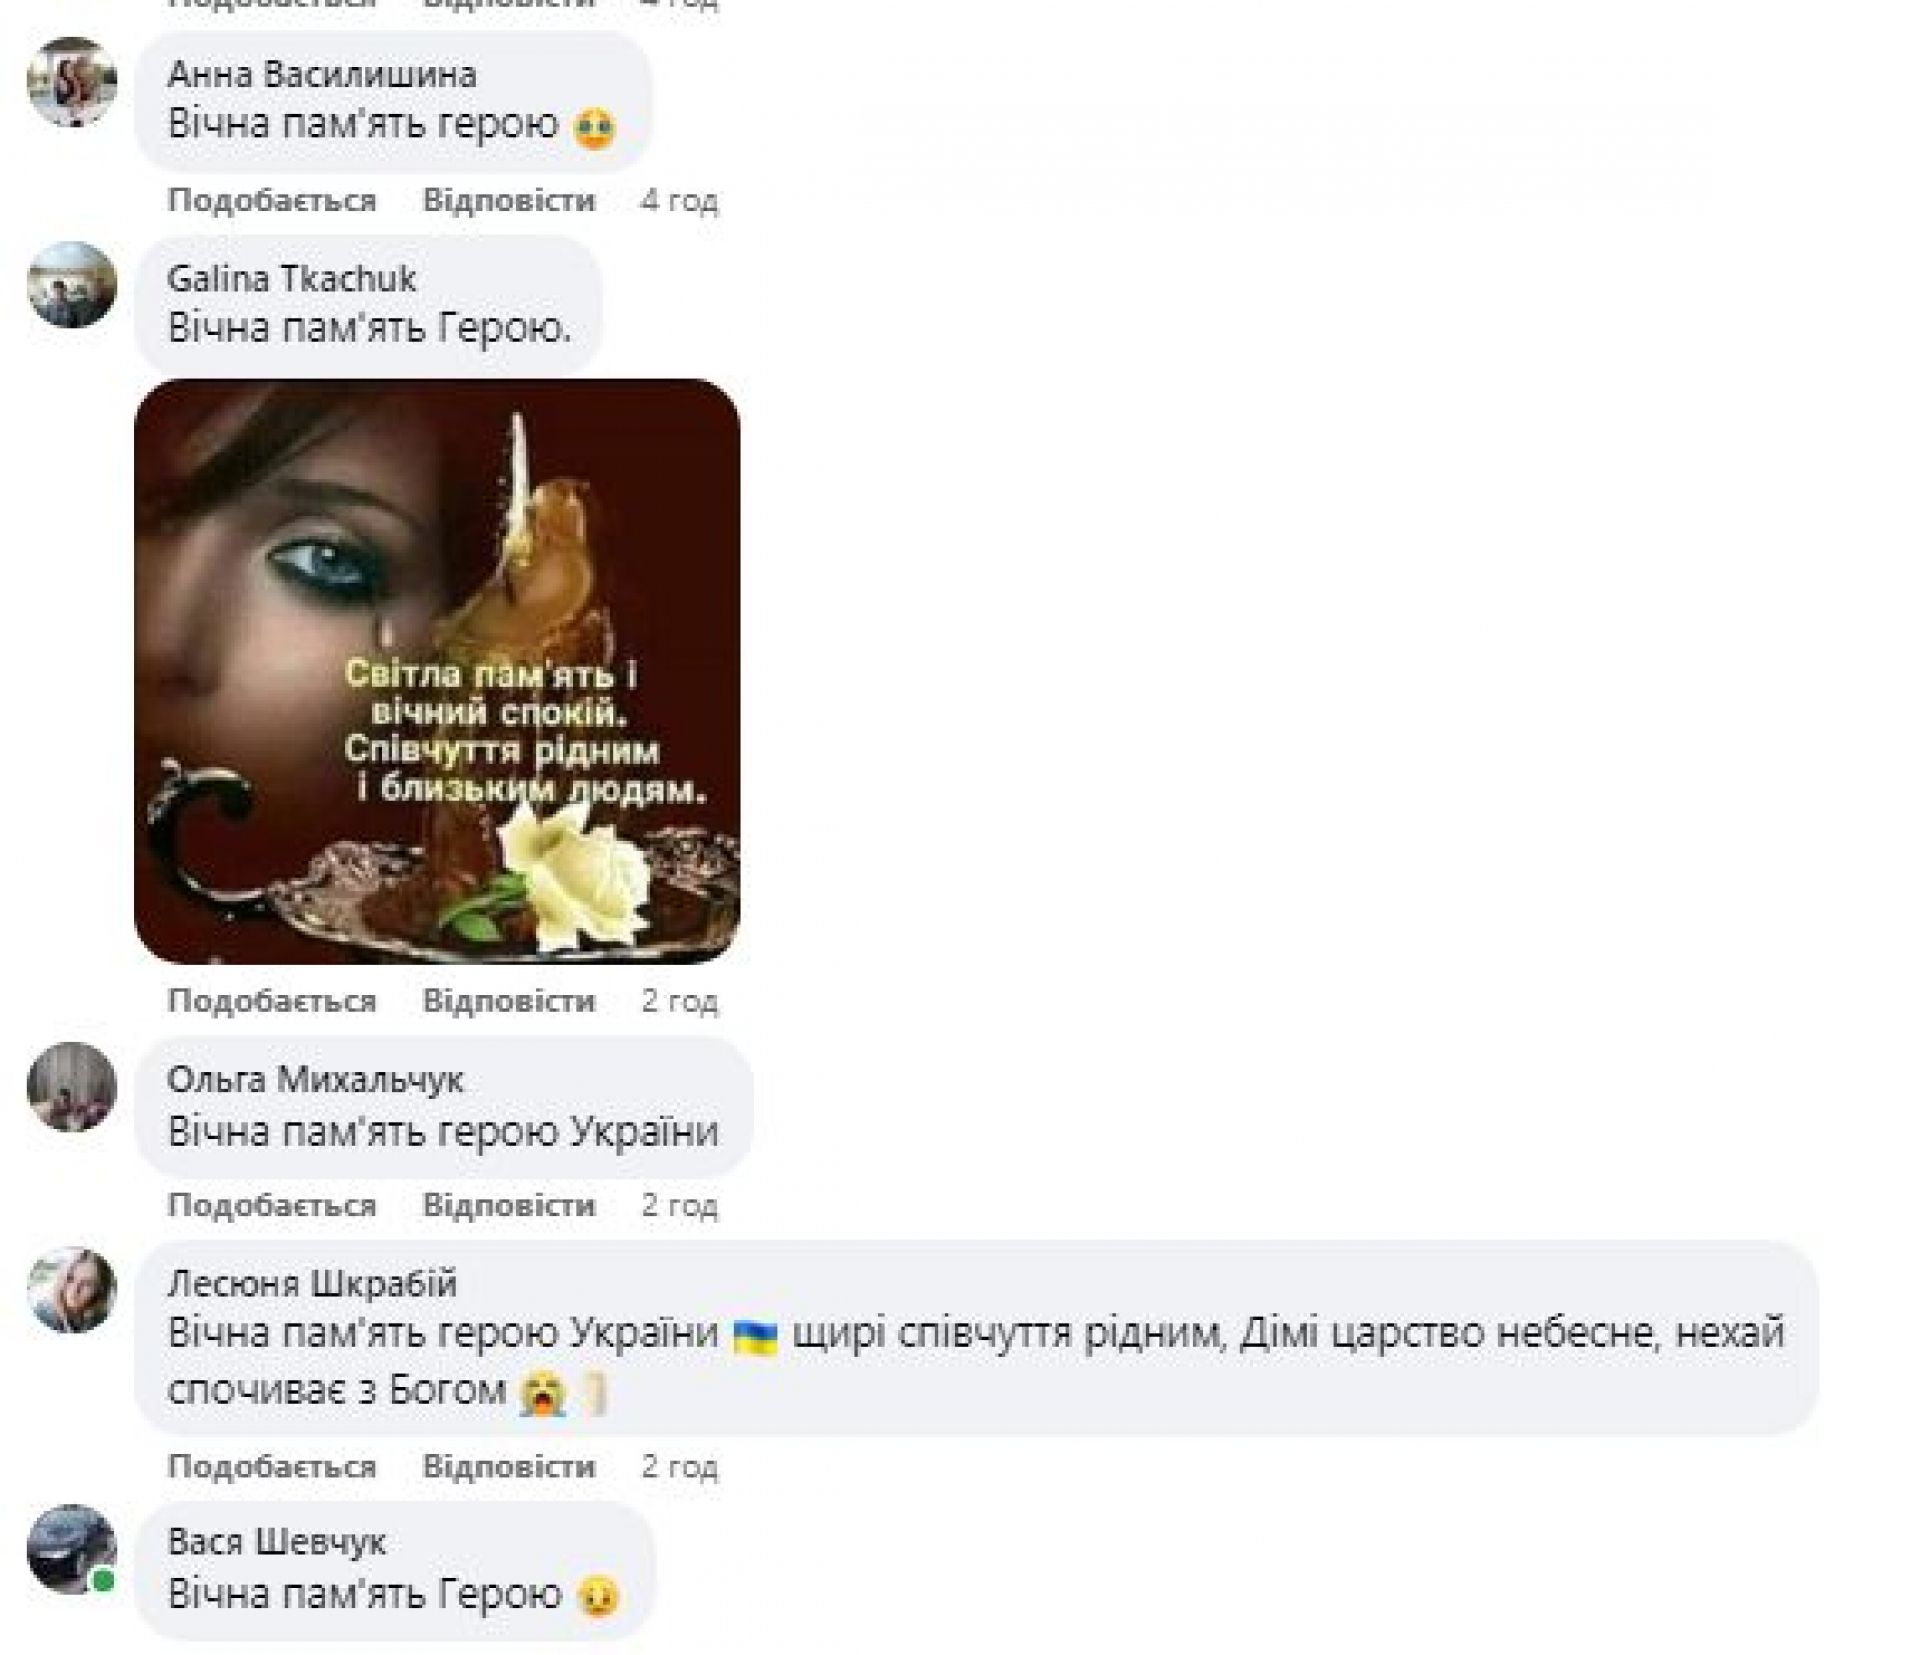1920x1655 pixels.
Task: Reply to Galina Tkachuk's comment via Відповісти
Action: click(509, 1001)
